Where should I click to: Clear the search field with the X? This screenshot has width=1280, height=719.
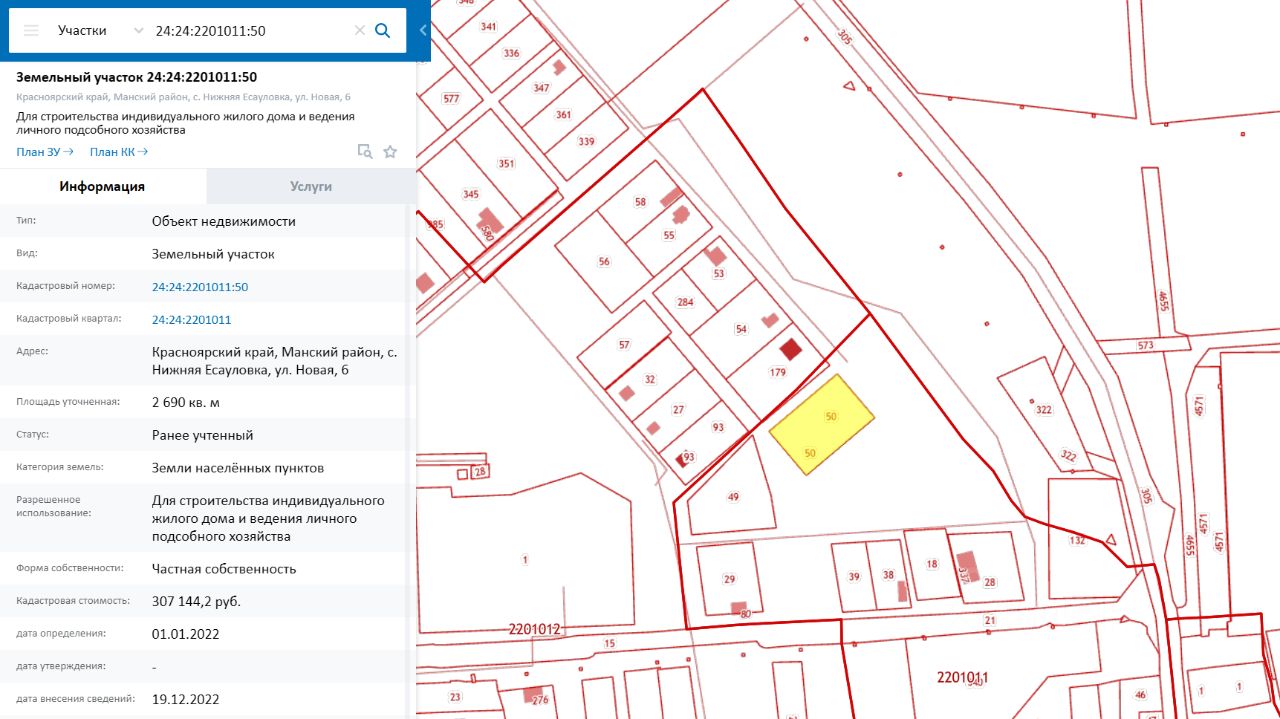pos(360,31)
